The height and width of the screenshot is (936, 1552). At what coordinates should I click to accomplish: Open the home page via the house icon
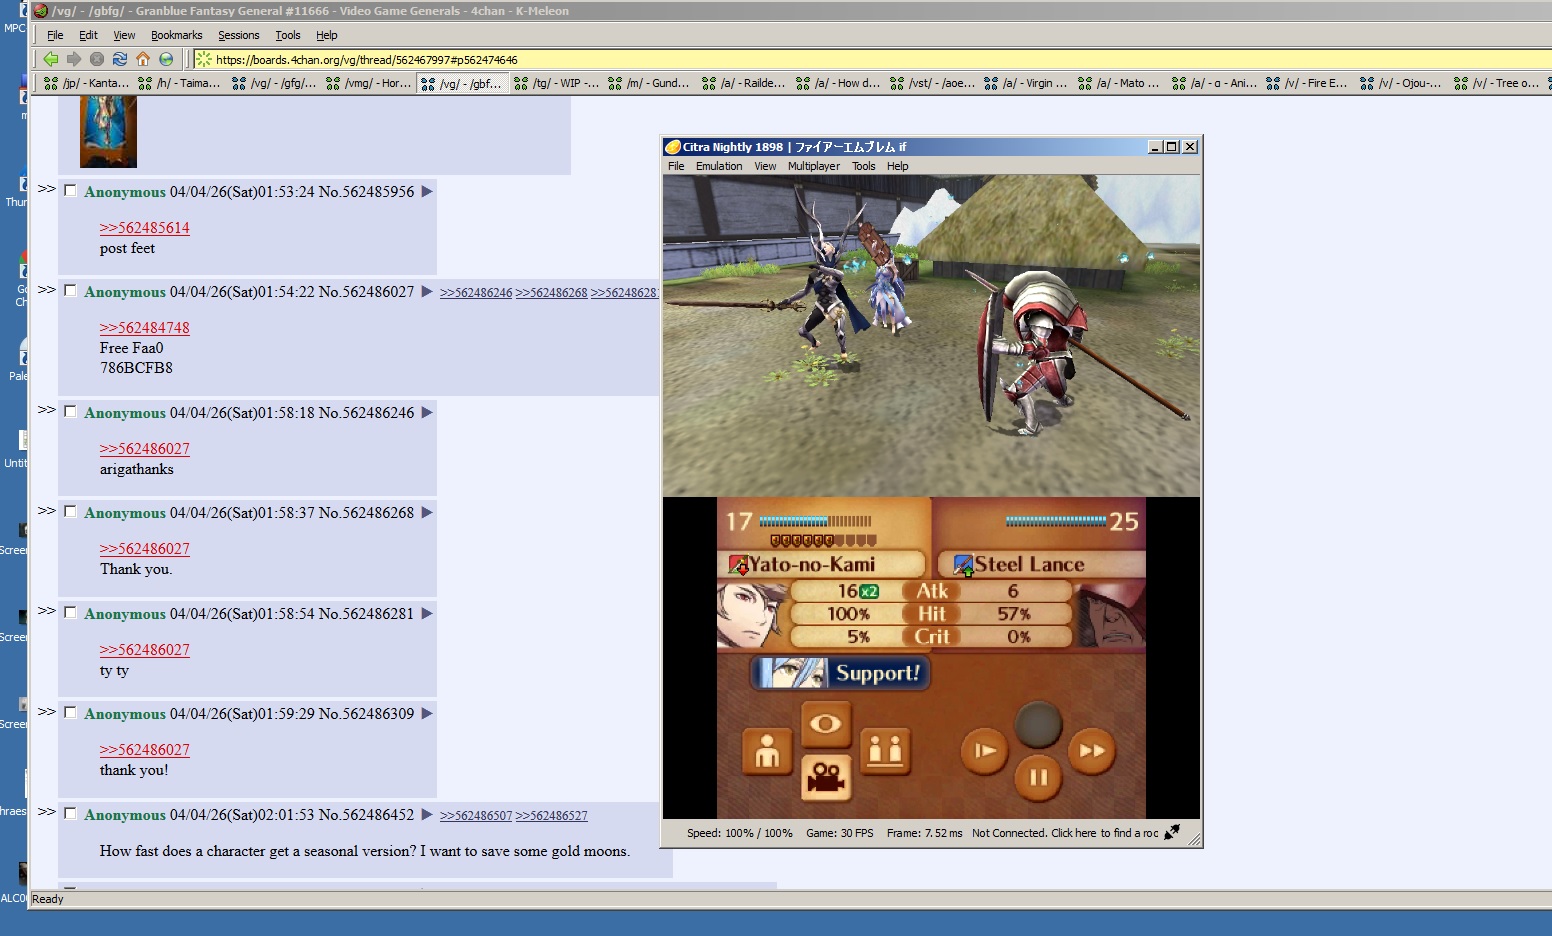point(143,59)
